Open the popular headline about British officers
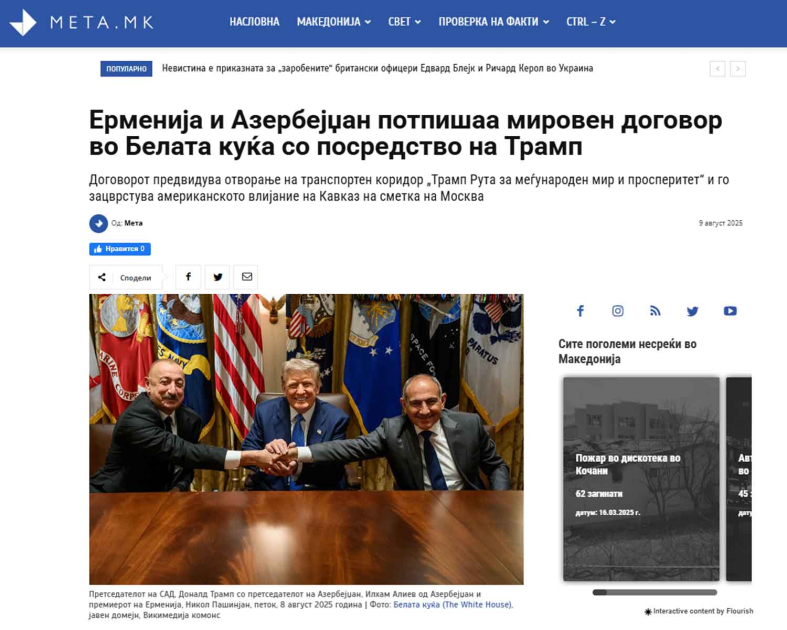This screenshot has height=630, width=787. 377,68
